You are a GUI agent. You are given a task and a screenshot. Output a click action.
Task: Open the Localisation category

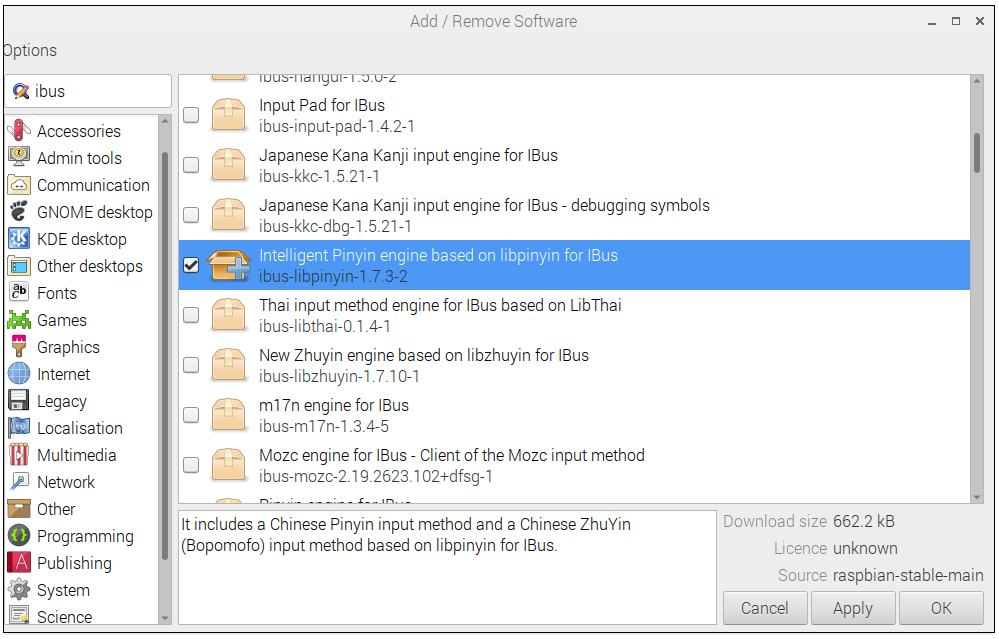coord(80,428)
